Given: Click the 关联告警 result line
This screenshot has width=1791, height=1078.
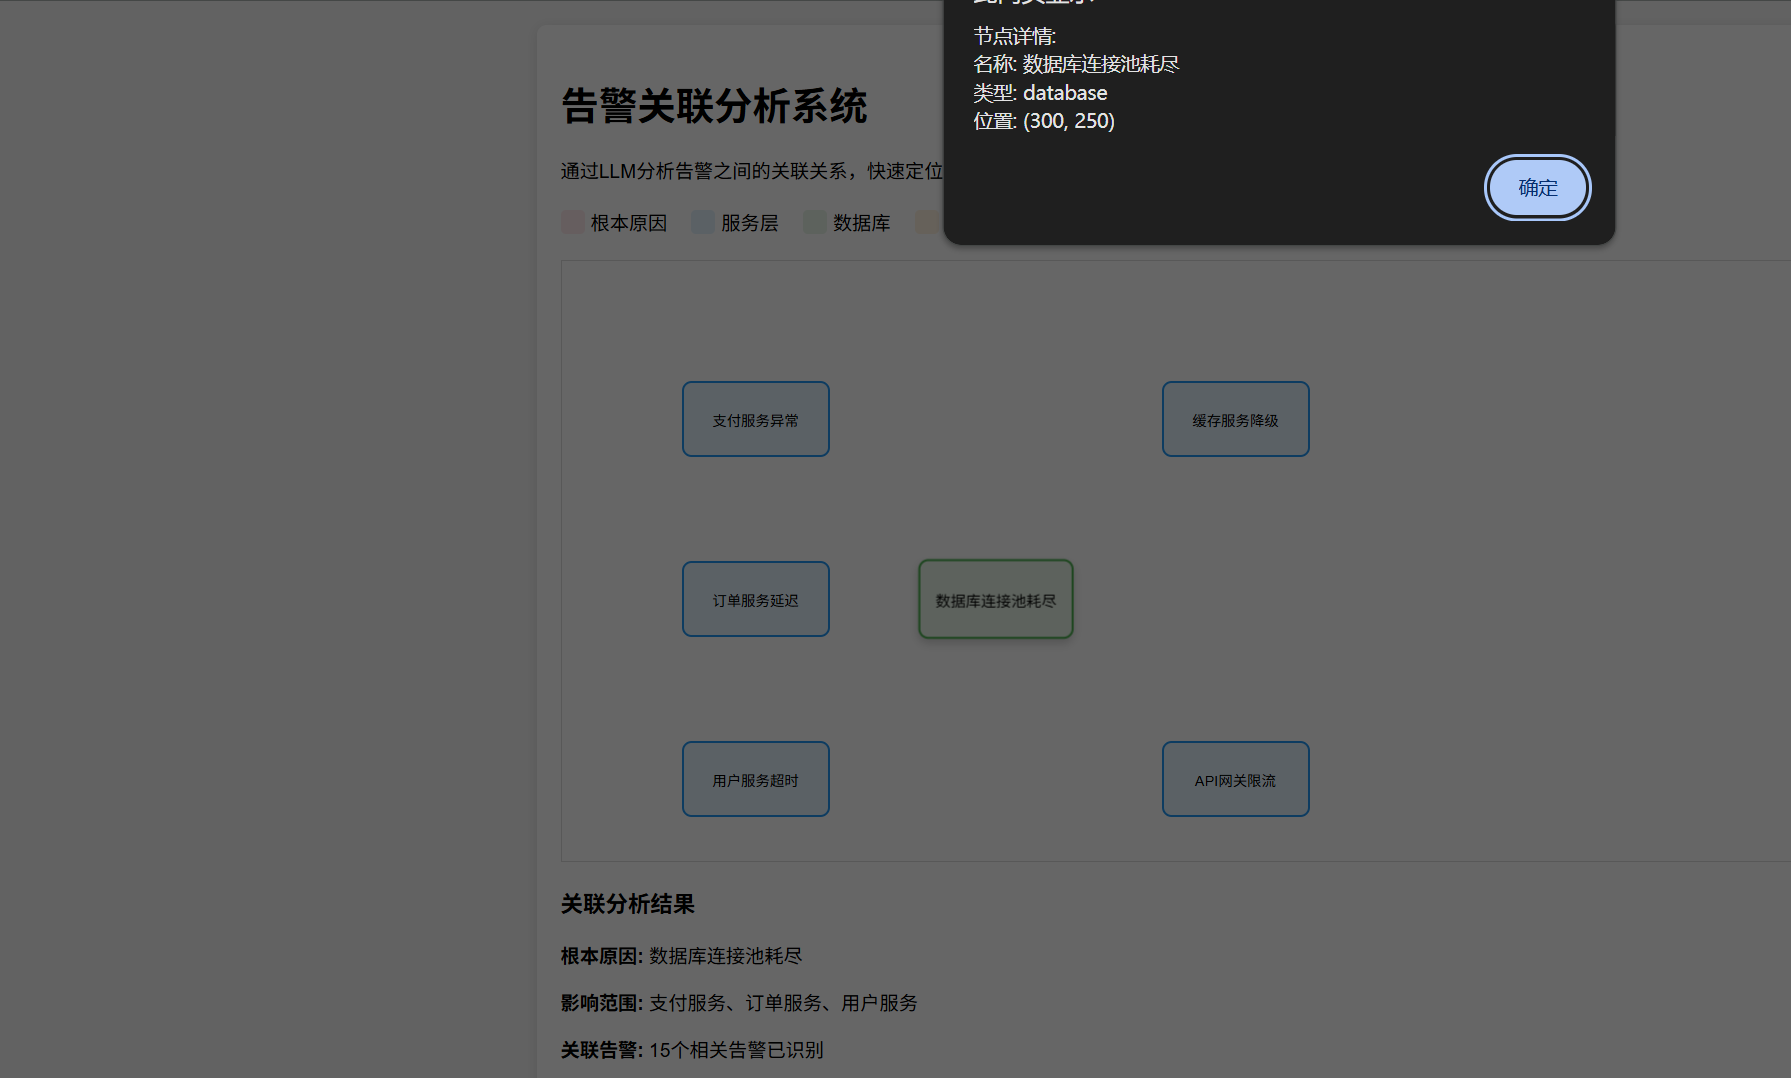Looking at the screenshot, I should click(691, 1050).
